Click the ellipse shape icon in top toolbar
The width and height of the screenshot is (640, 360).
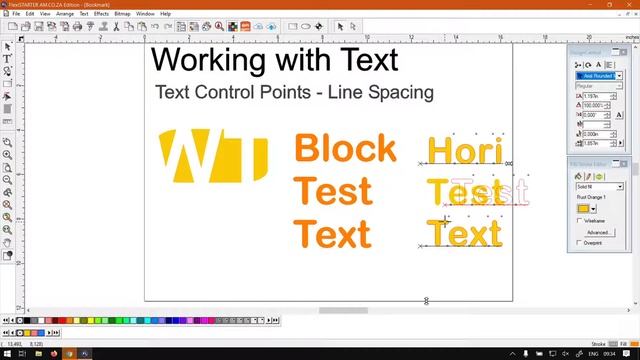pos(306,27)
